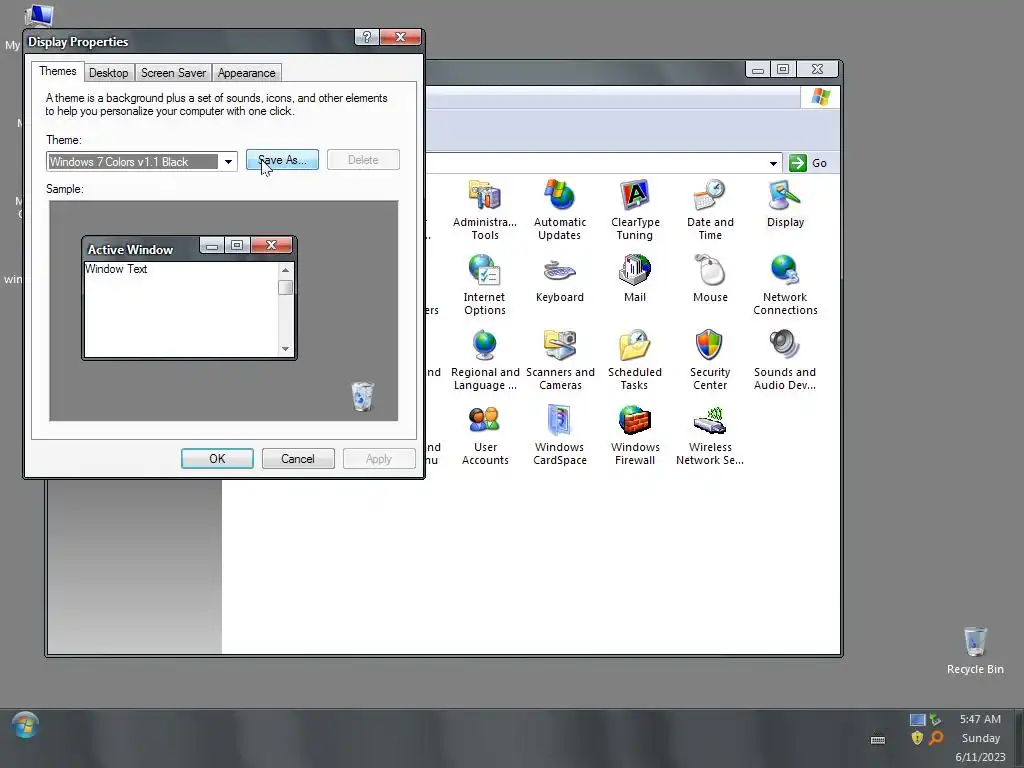
Task: Click the Start orb button
Action: pos(25,726)
